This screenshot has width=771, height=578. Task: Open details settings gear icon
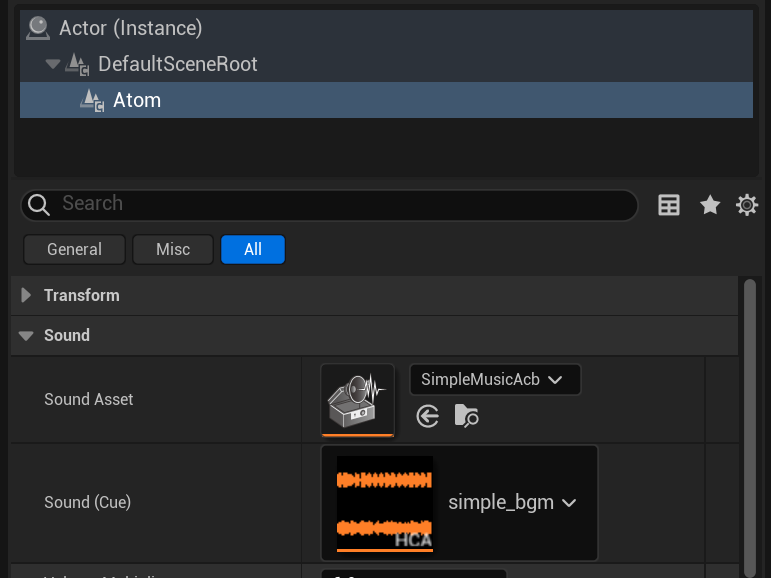(x=746, y=205)
